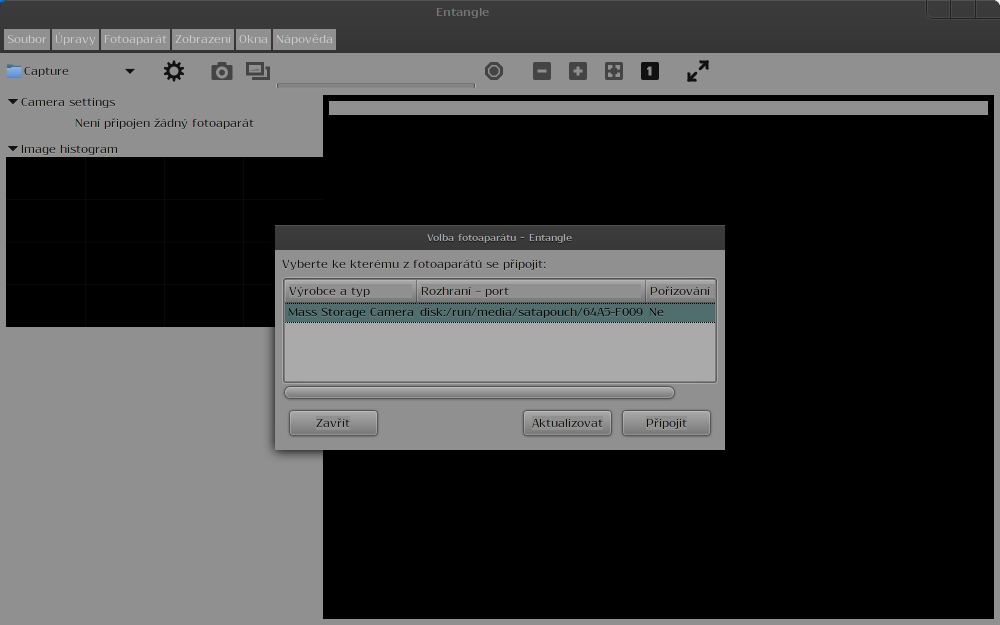Viewport: 1000px width, 625px height.
Task: Set zoom to normal 1:1 icon
Action: (x=649, y=71)
